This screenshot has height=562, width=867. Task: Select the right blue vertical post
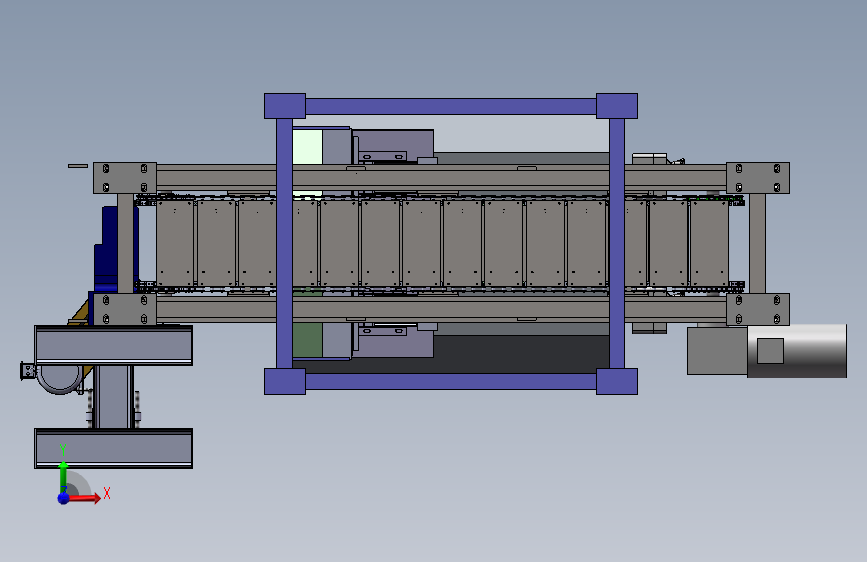[x=617, y=243]
